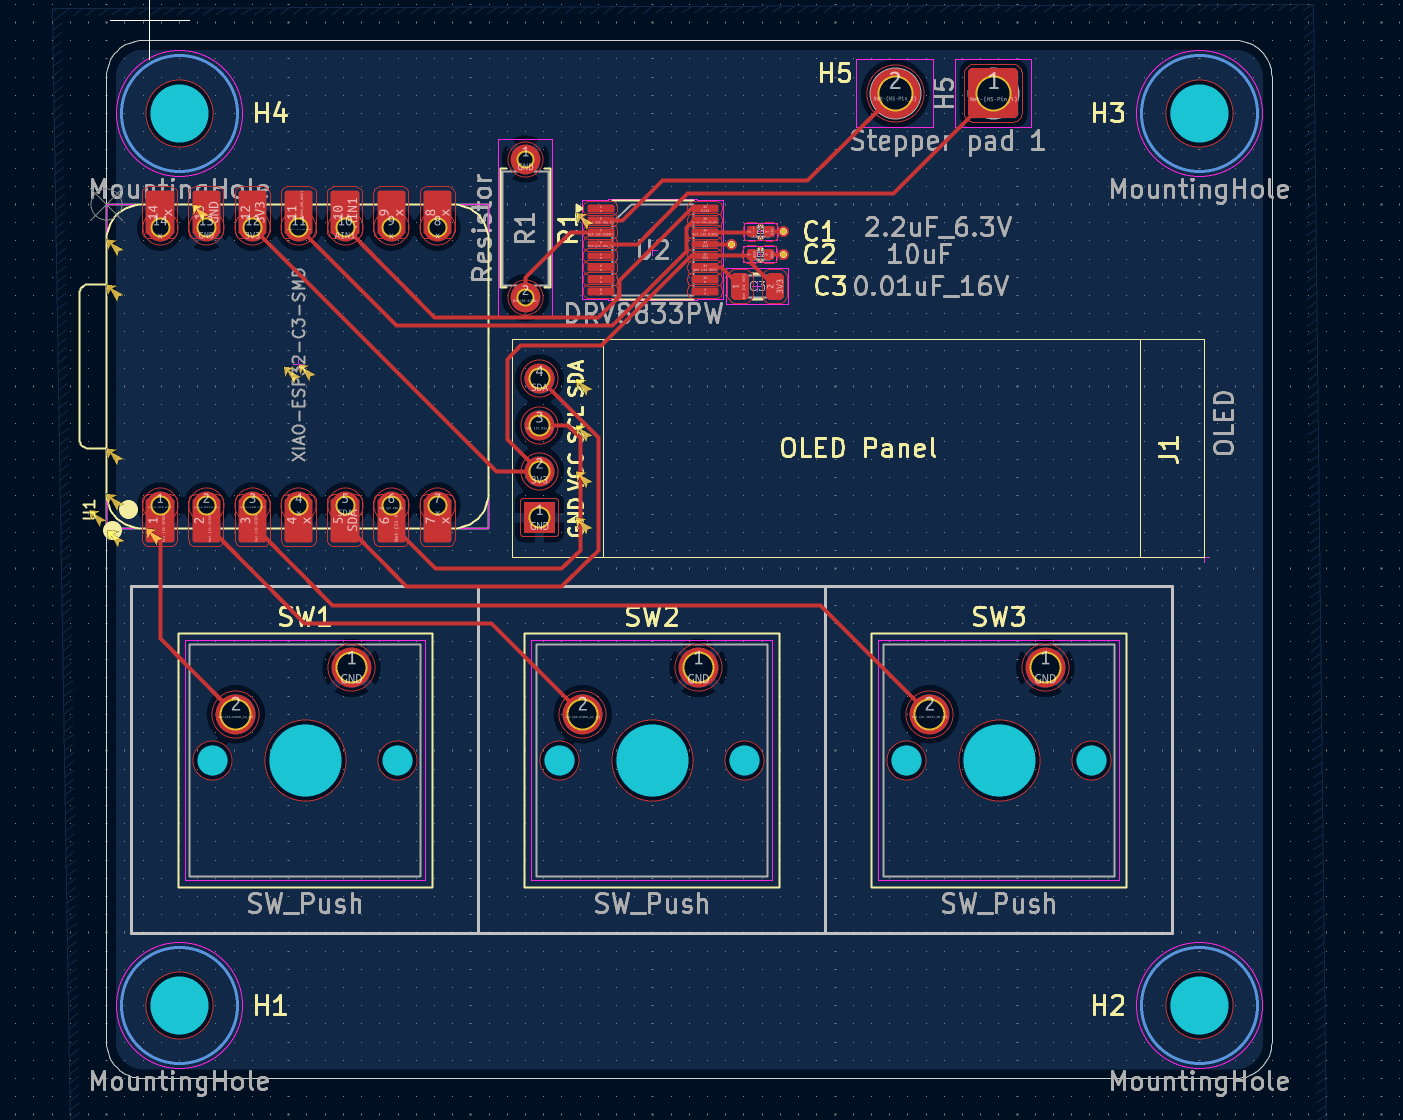Click the MountingHole text under H4
Screen dimensions: 1403x1120
tap(178, 188)
